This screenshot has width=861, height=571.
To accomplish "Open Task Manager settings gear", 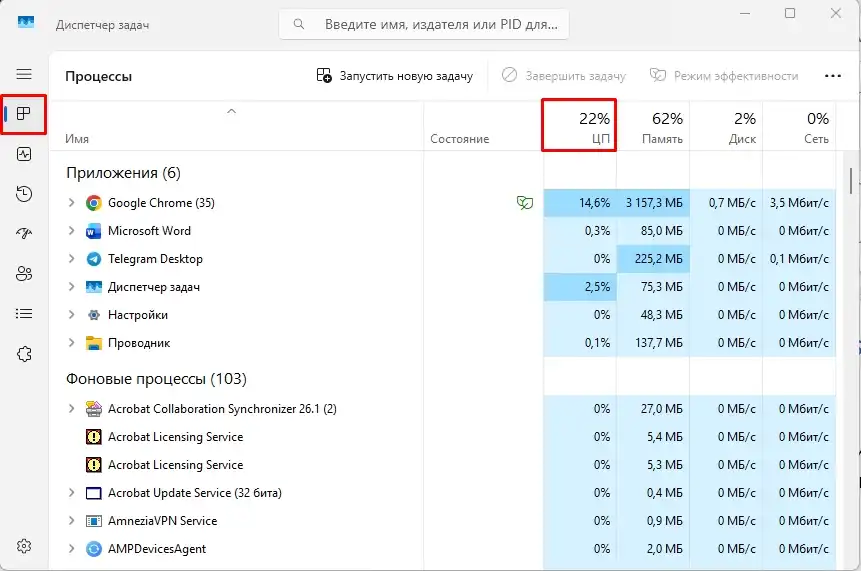I will tap(24, 546).
